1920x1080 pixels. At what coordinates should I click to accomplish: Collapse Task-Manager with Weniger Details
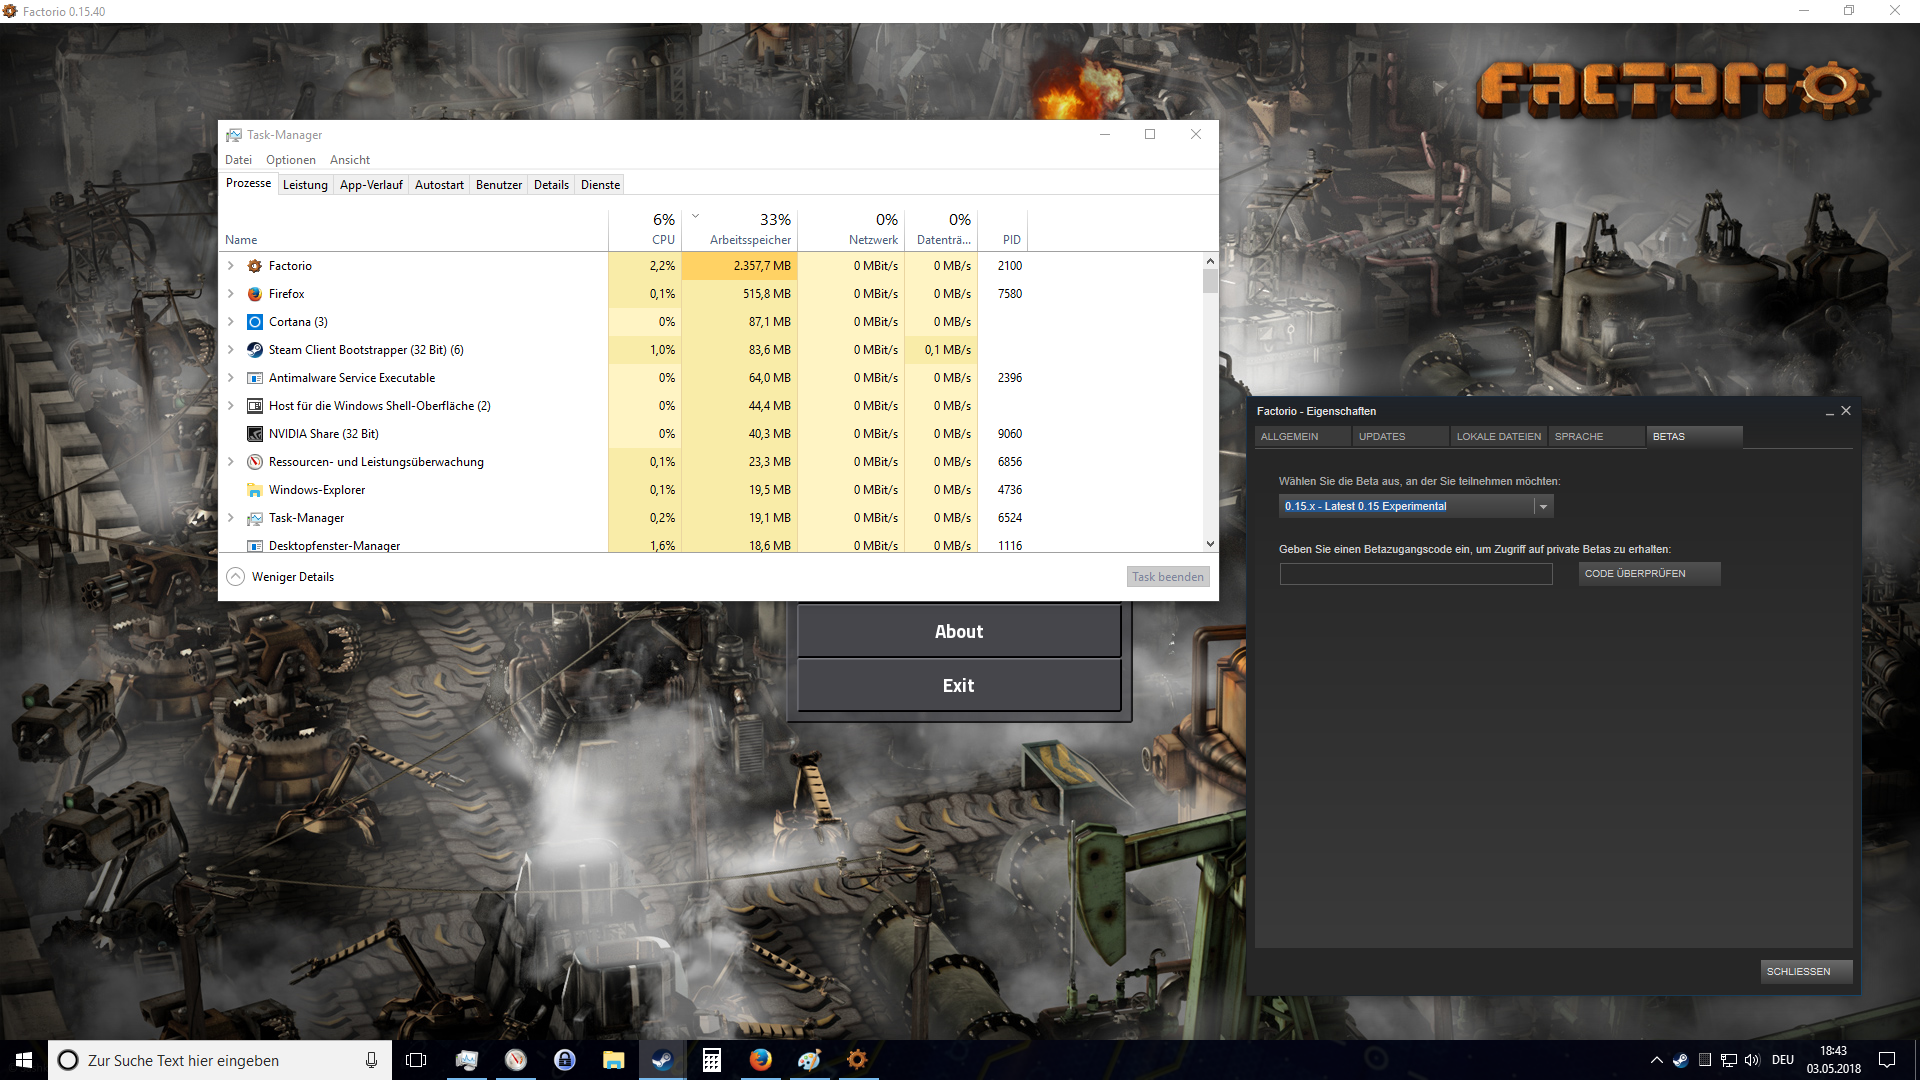(280, 577)
